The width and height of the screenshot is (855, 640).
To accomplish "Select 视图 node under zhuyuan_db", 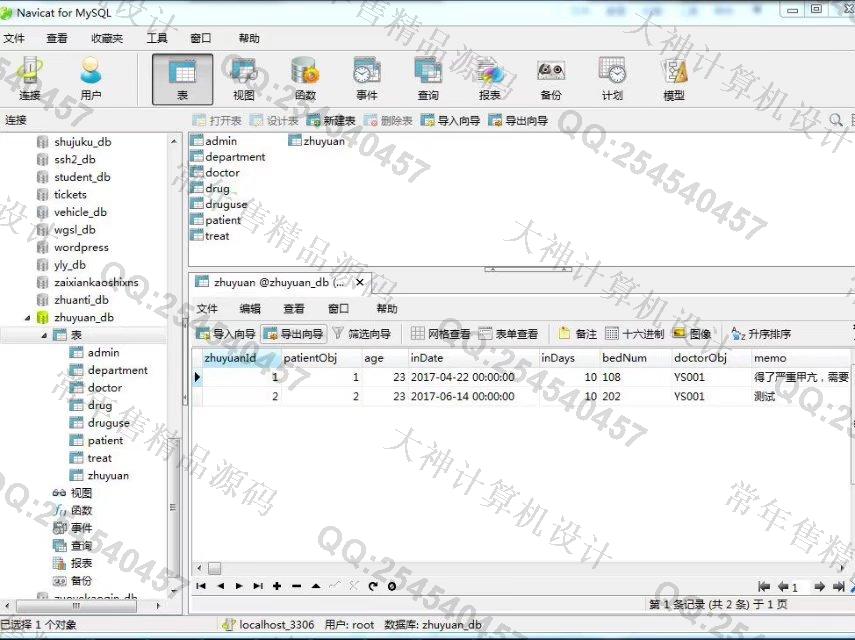I will 81,493.
